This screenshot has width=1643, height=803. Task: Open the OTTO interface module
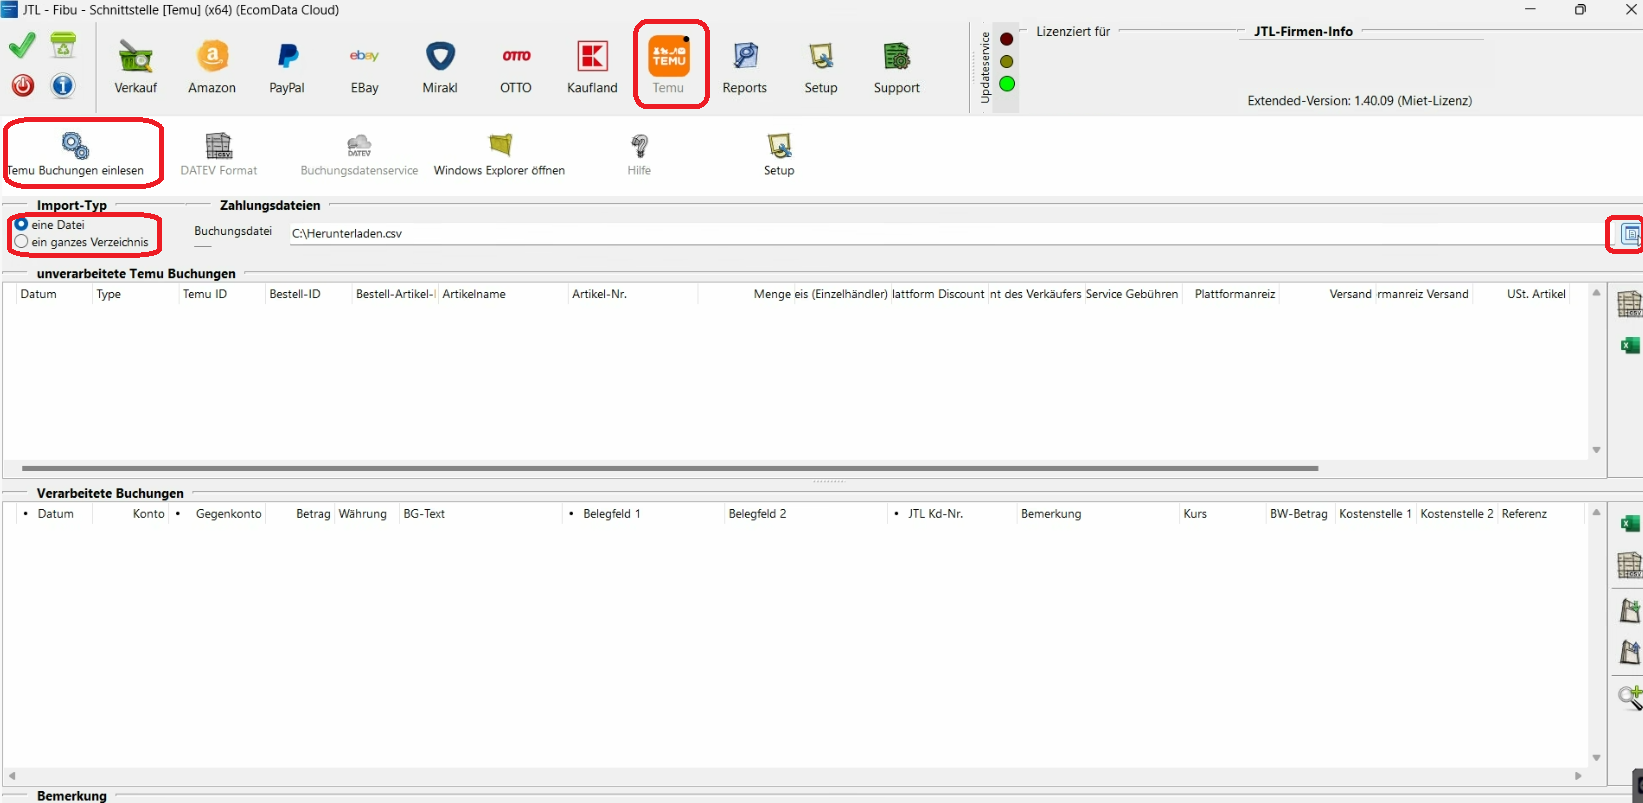point(516,66)
